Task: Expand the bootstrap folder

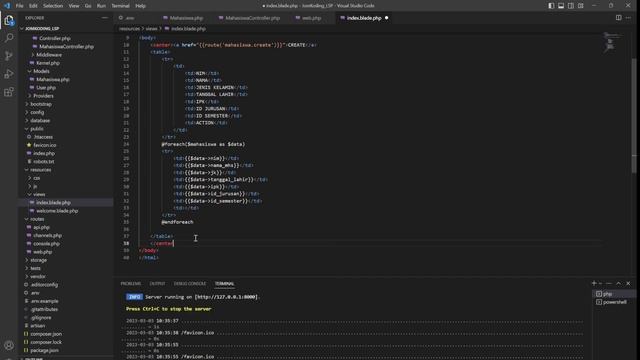Action: (41, 104)
